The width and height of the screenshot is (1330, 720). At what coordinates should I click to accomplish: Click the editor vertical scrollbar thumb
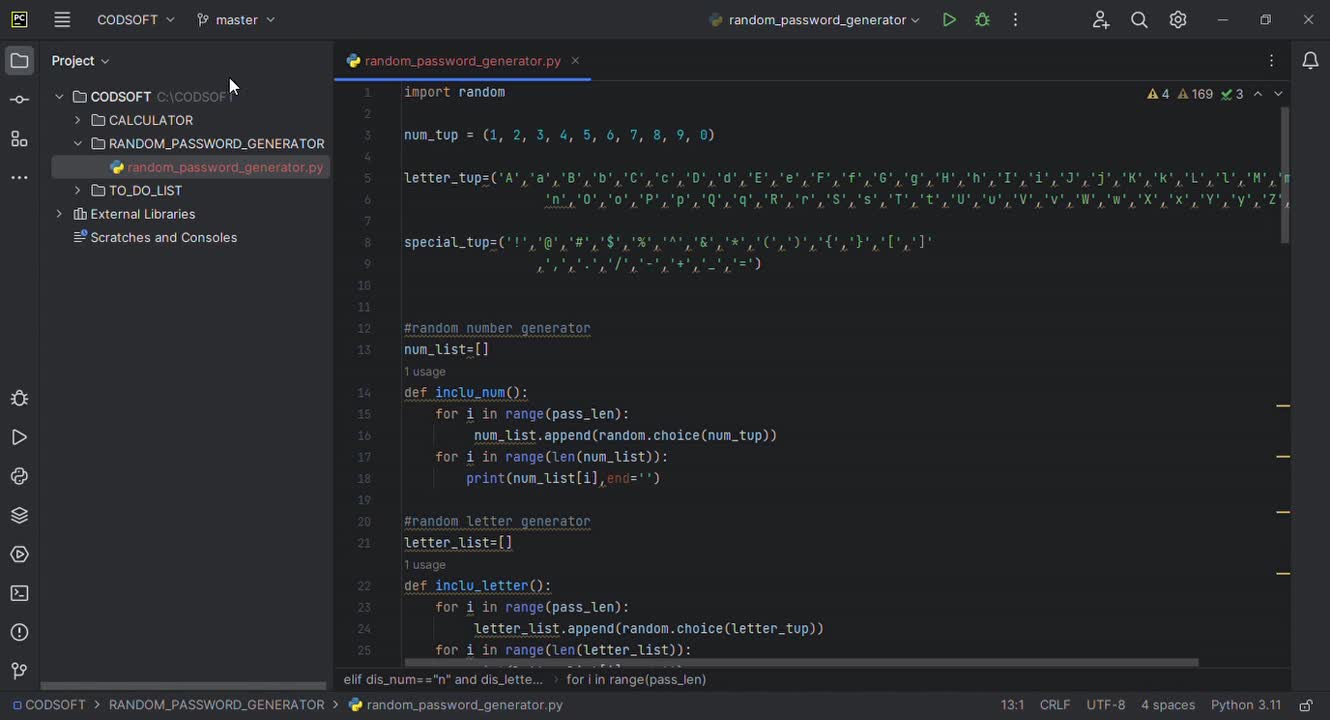coord(1284,175)
